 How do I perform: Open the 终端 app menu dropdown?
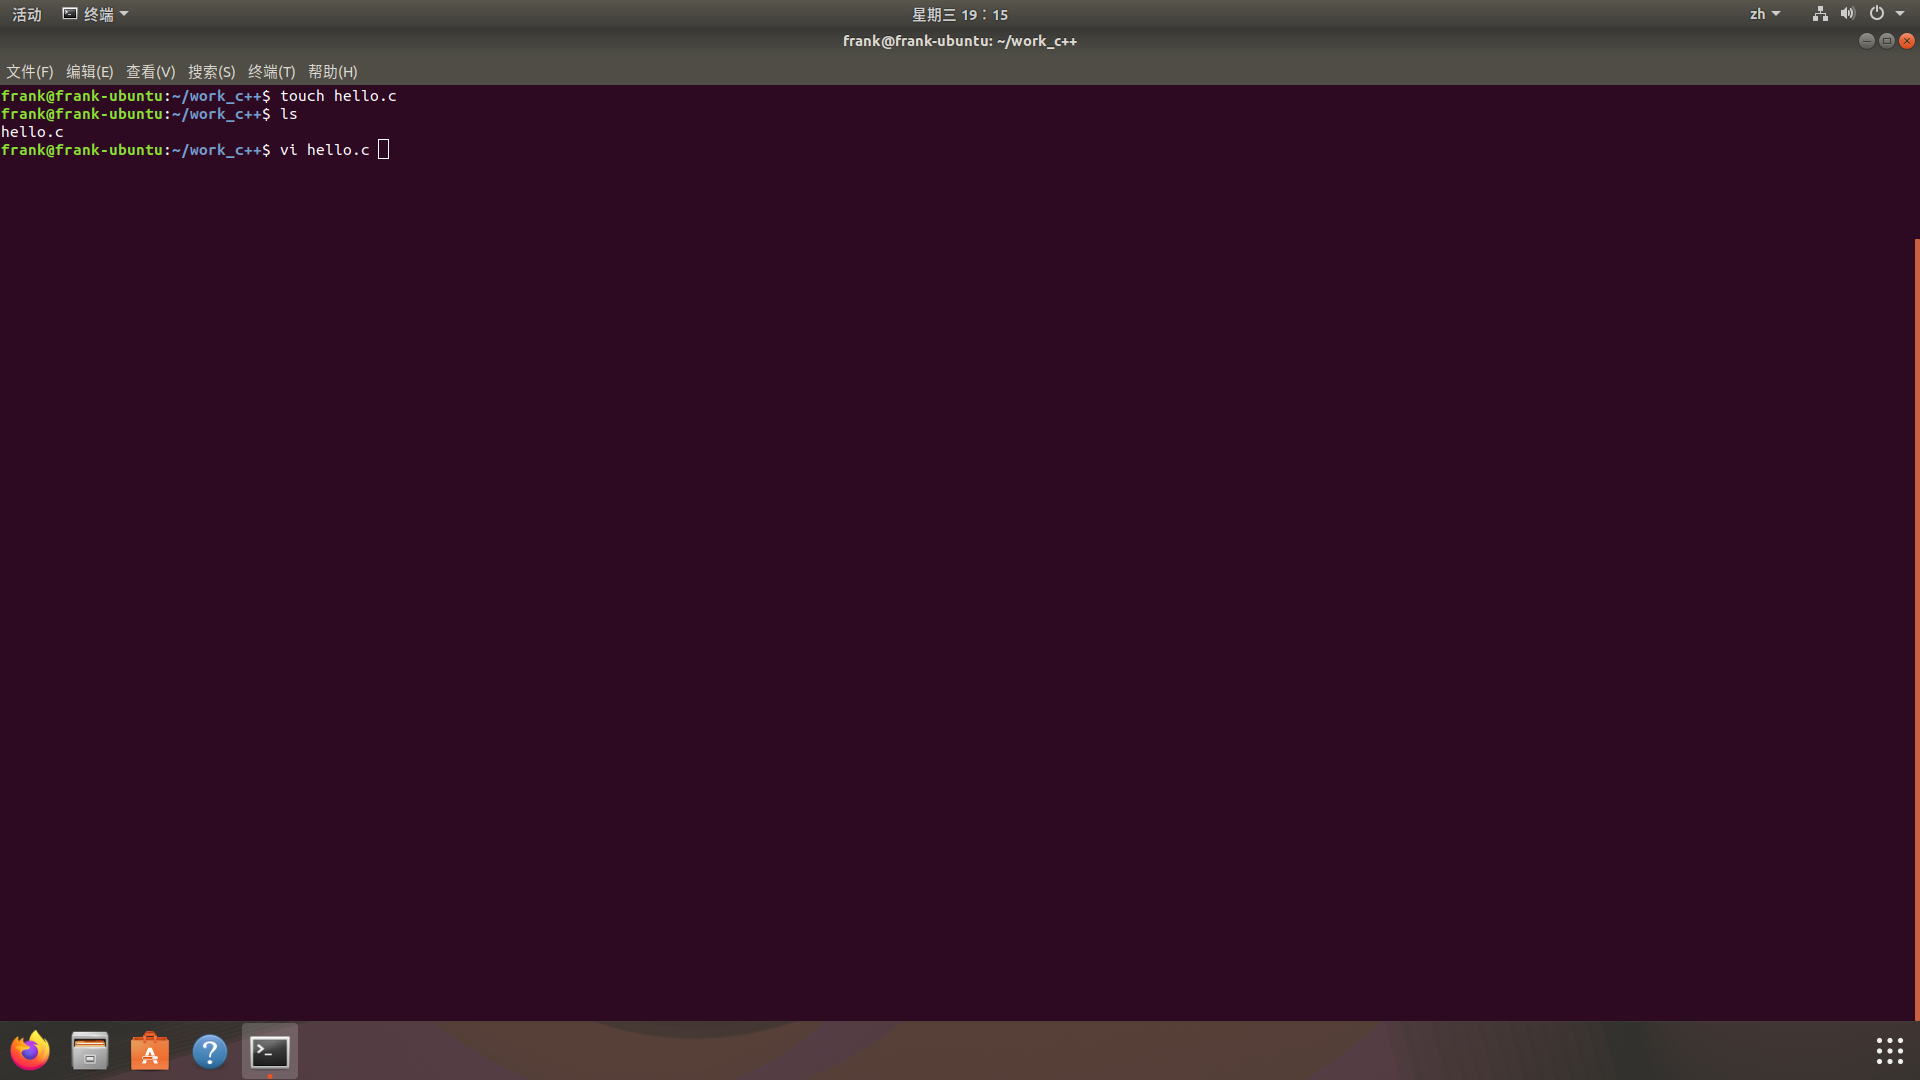96,14
